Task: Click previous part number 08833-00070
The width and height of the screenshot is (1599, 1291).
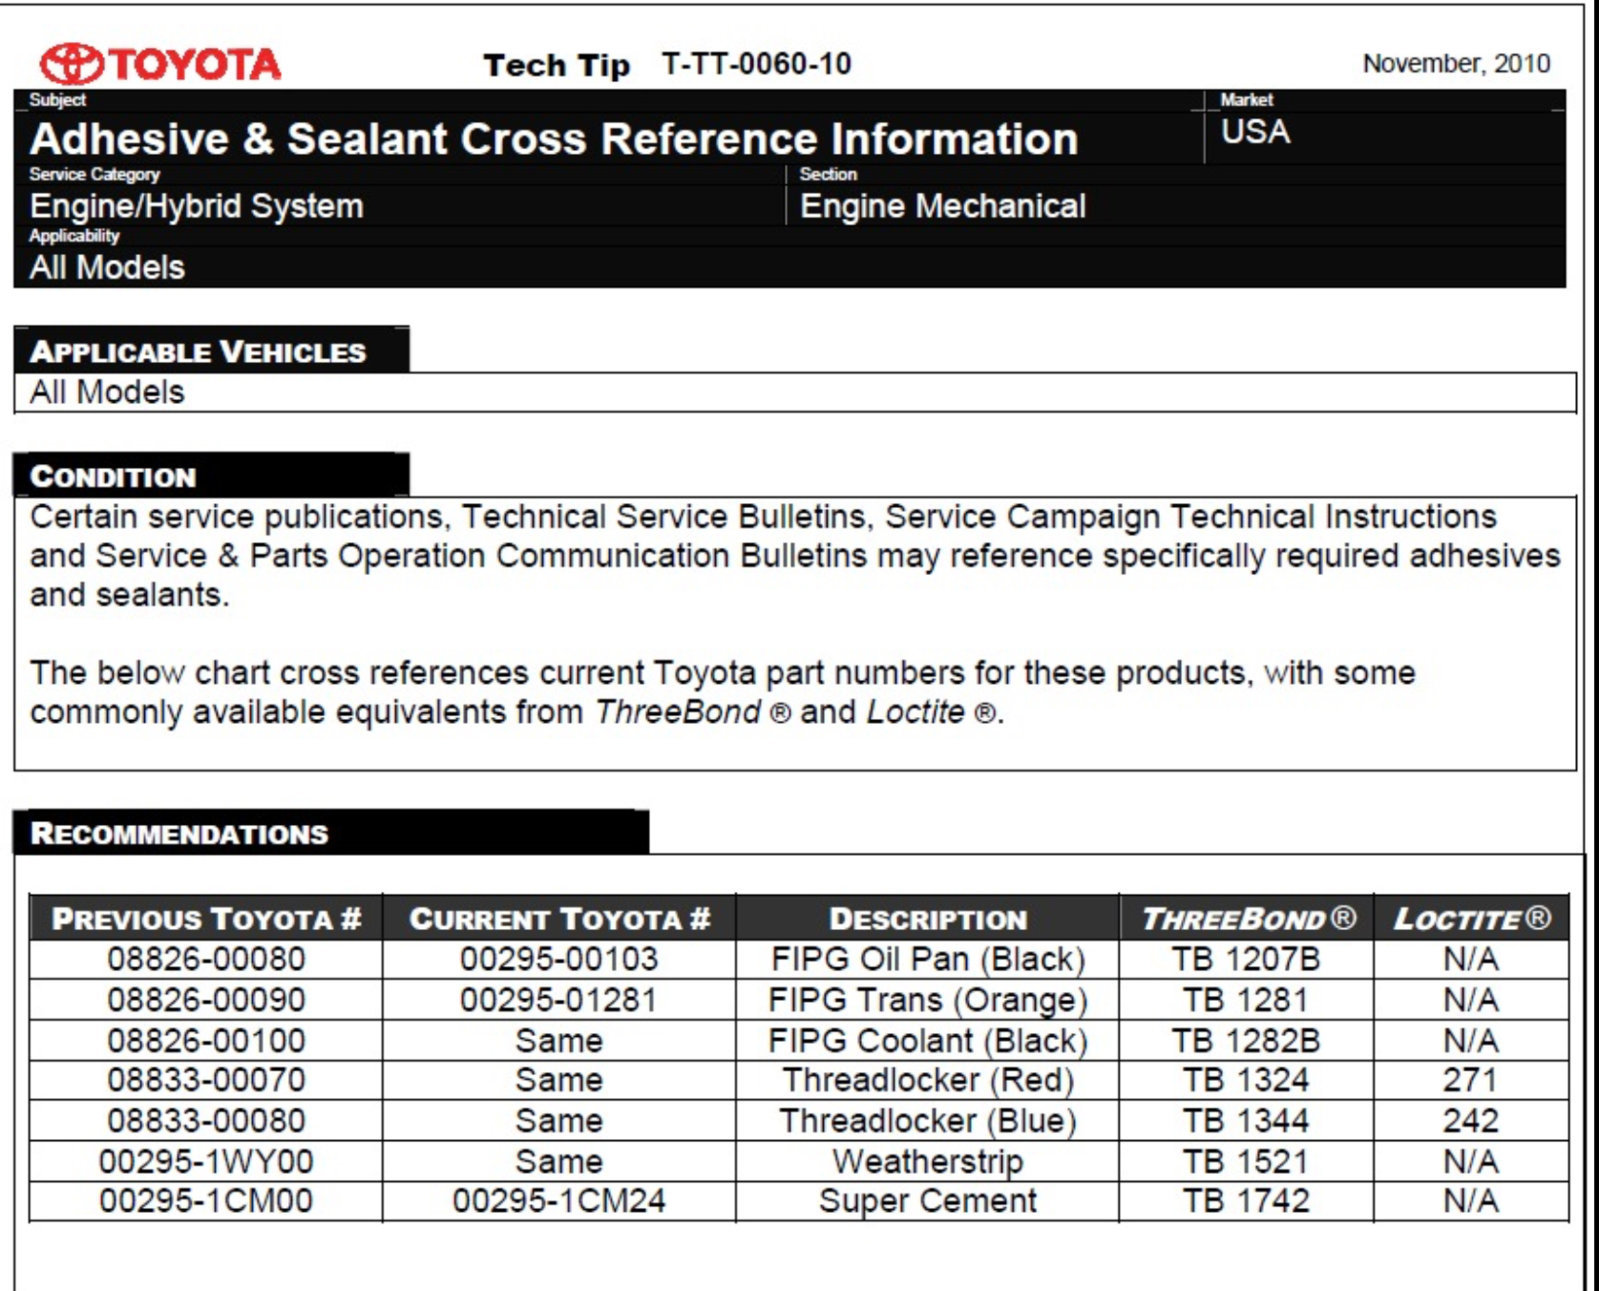Action: (x=206, y=1080)
